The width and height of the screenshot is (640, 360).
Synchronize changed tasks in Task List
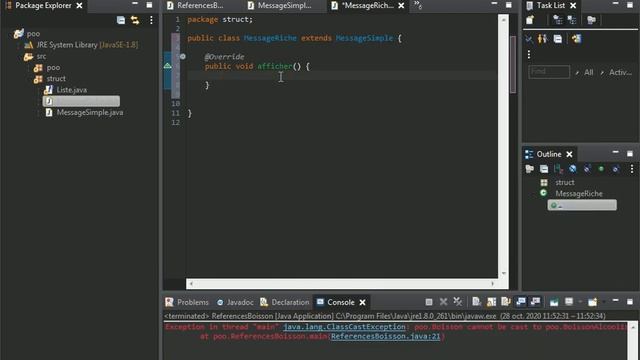tap(576, 39)
